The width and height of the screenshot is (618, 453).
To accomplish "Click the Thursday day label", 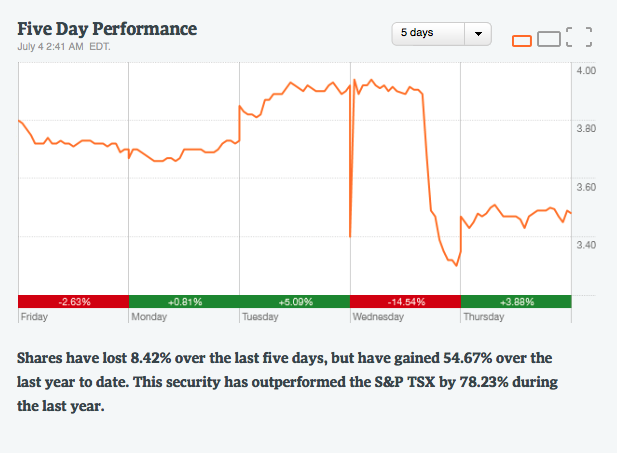I will [x=483, y=316].
